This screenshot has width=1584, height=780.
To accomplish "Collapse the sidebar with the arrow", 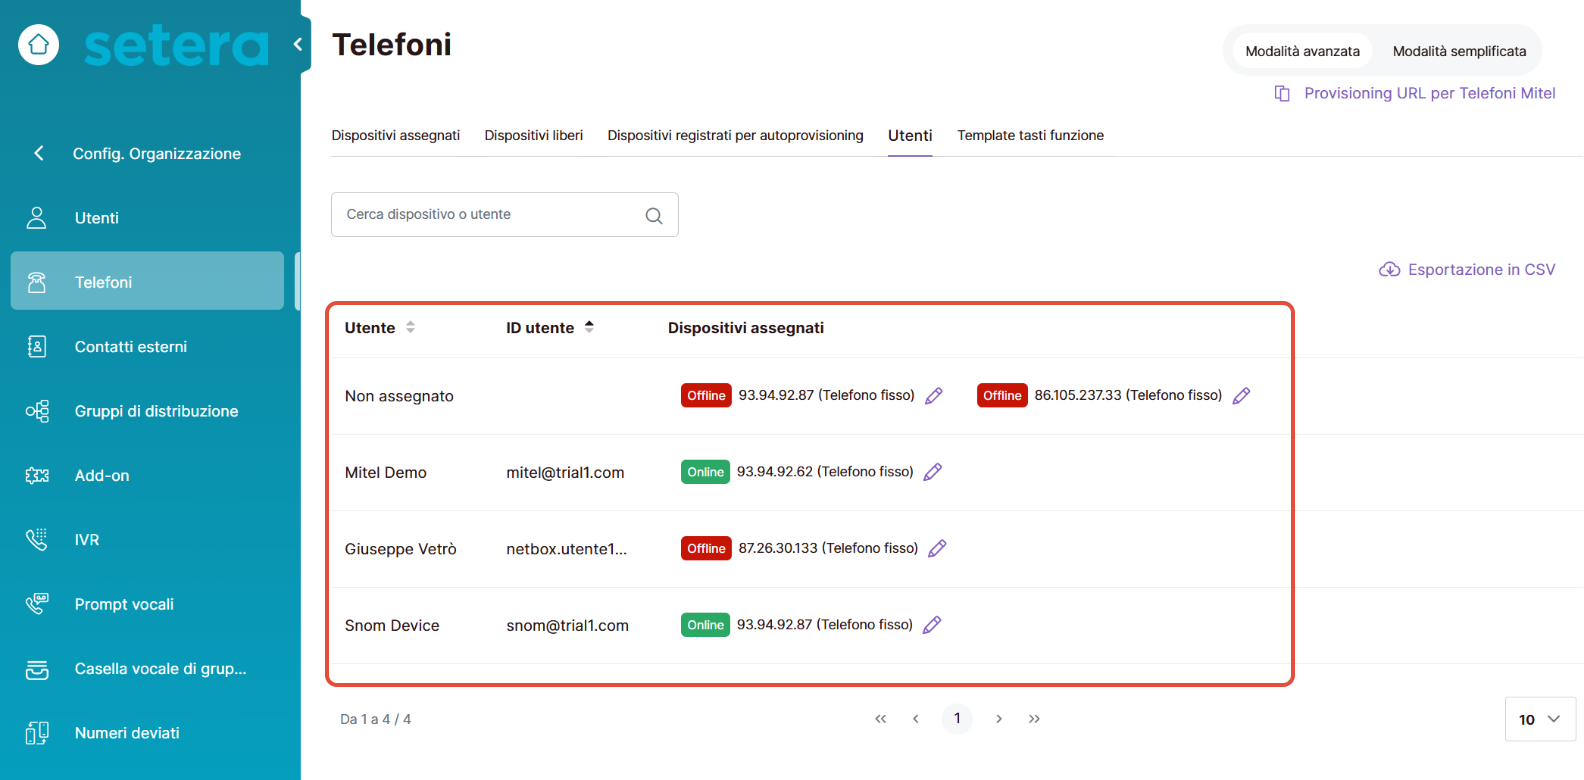I will [x=298, y=44].
